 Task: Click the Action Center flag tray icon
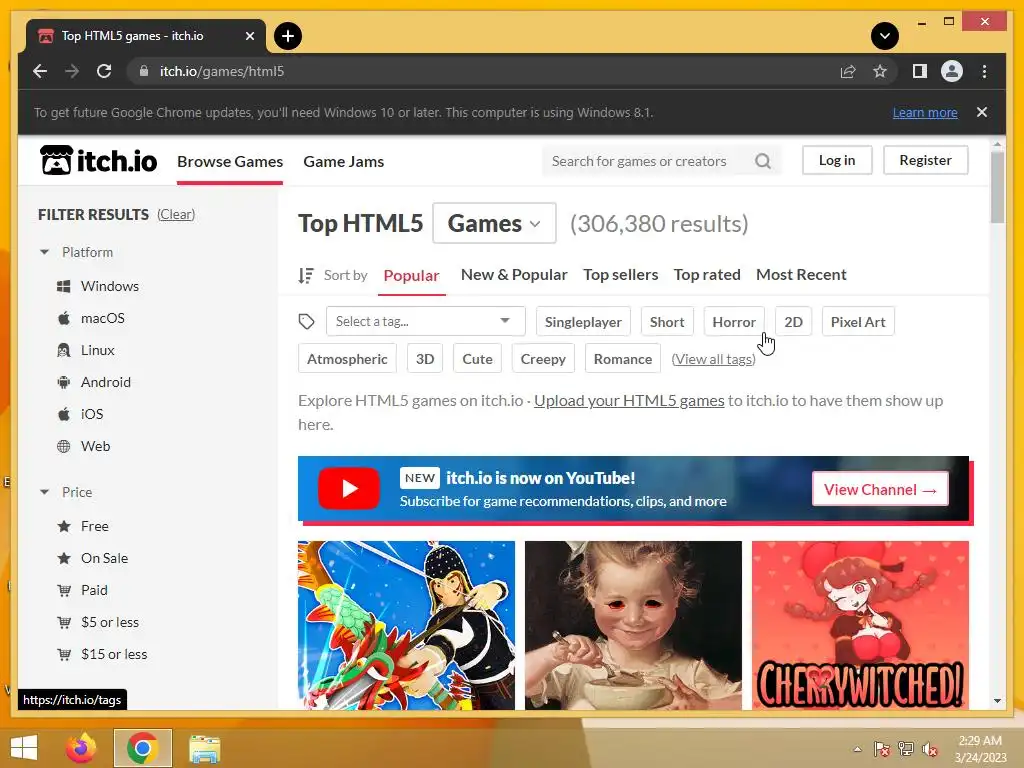(x=882, y=748)
